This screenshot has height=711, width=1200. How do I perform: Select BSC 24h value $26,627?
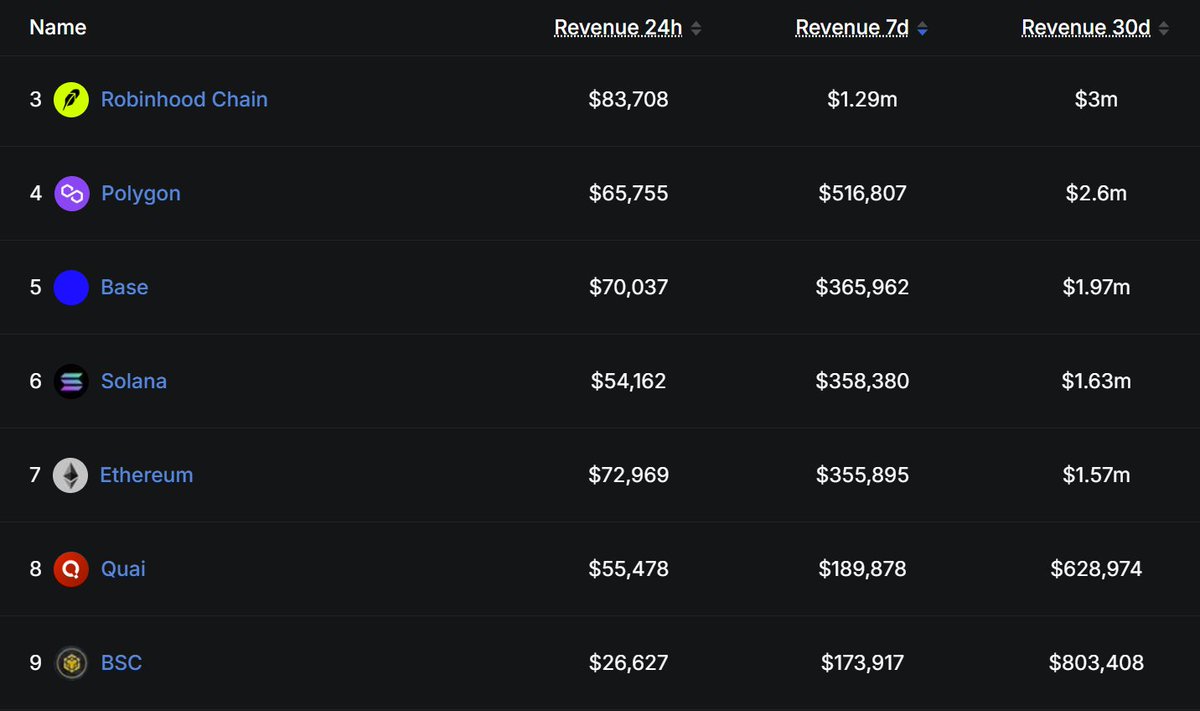pyautogui.click(x=628, y=663)
